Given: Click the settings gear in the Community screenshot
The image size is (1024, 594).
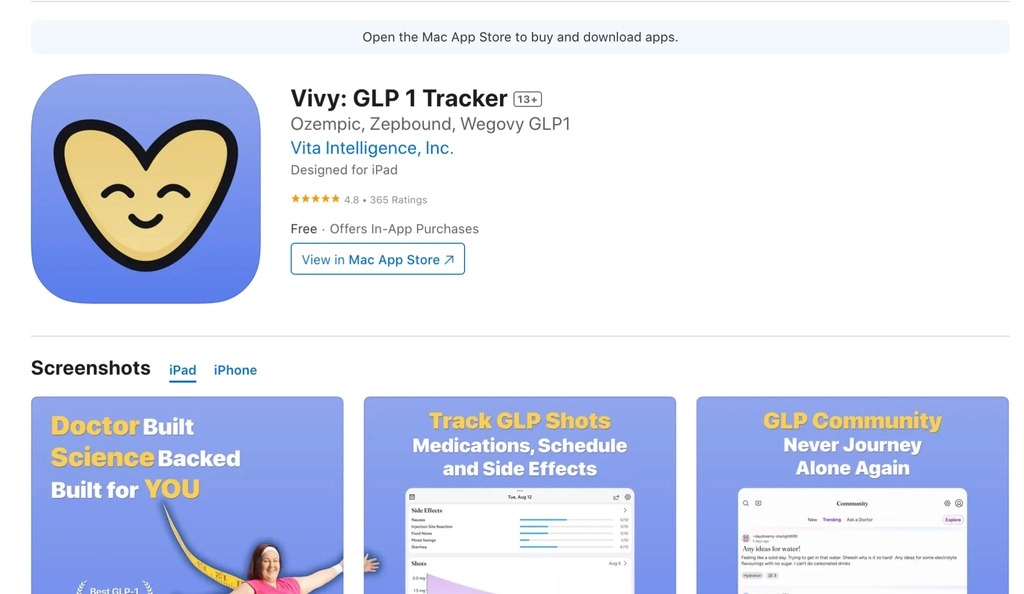Looking at the screenshot, I should 947,503.
